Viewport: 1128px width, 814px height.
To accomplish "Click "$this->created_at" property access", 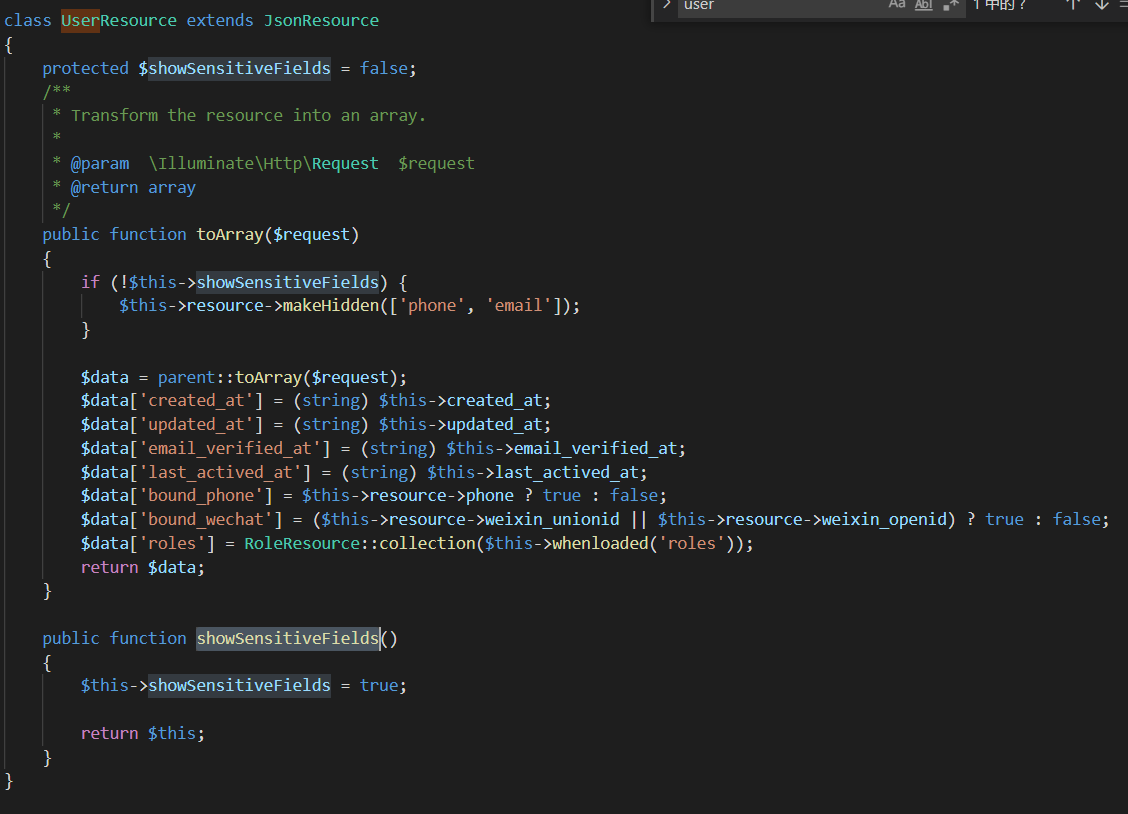I will point(460,401).
